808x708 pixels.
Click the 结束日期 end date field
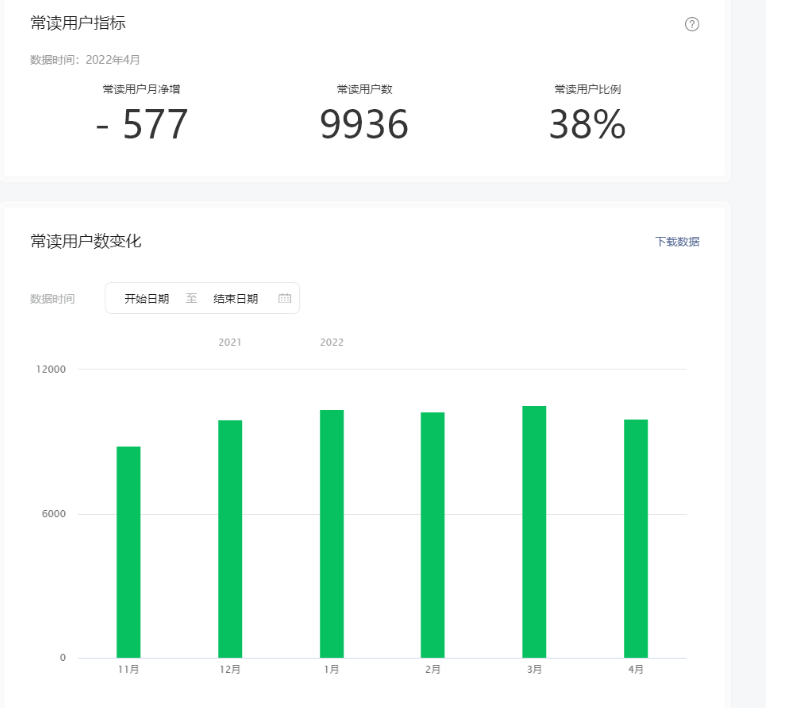[x=236, y=298]
